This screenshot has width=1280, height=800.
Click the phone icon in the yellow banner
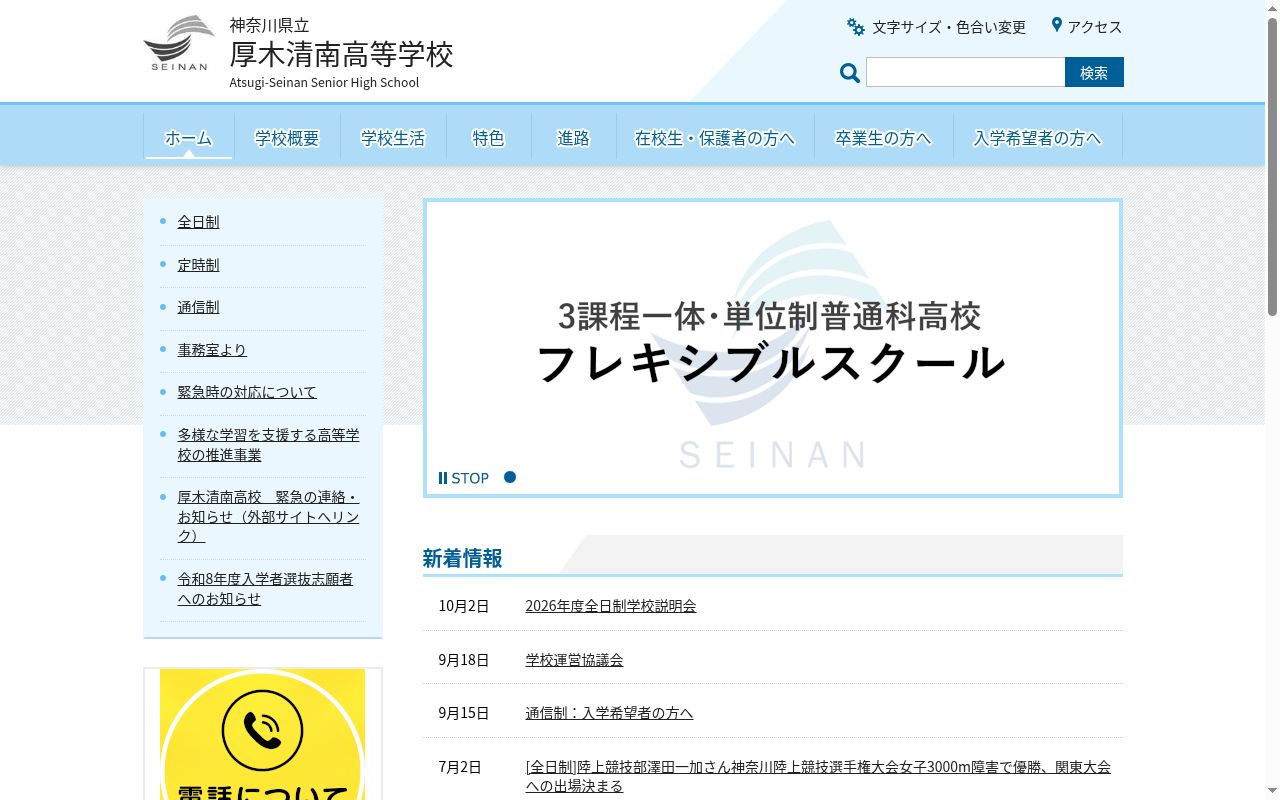point(262,729)
